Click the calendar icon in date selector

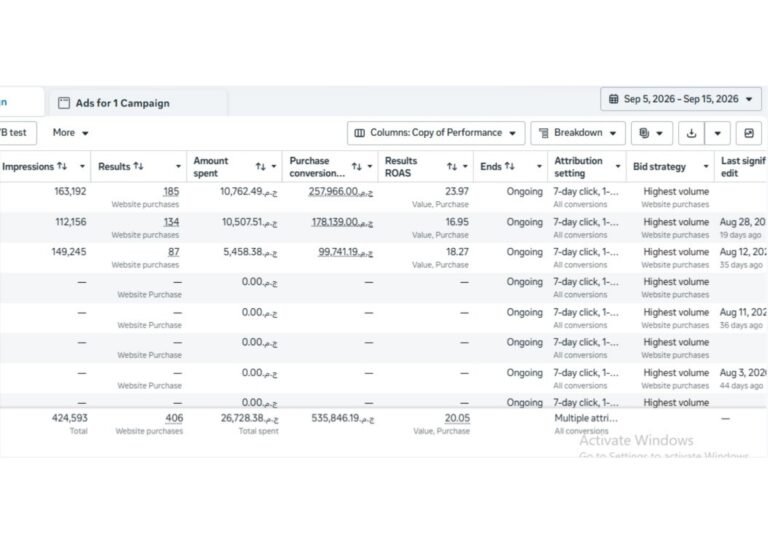[613, 99]
